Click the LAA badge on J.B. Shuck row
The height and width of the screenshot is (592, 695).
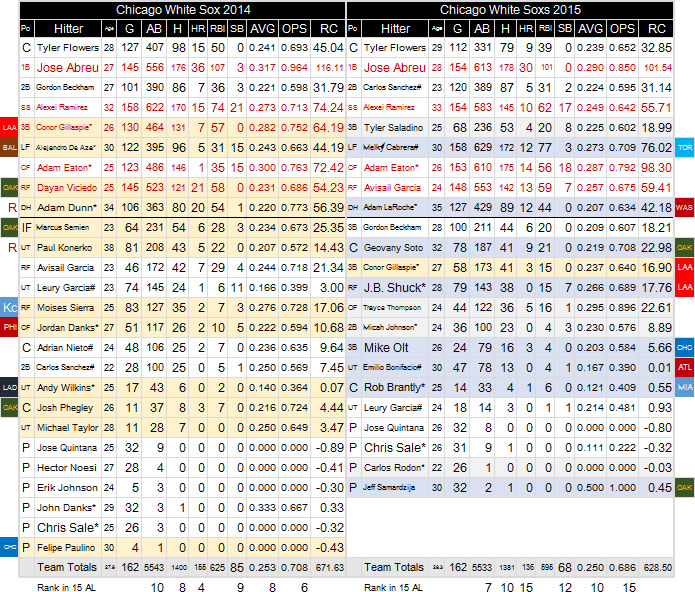click(685, 288)
